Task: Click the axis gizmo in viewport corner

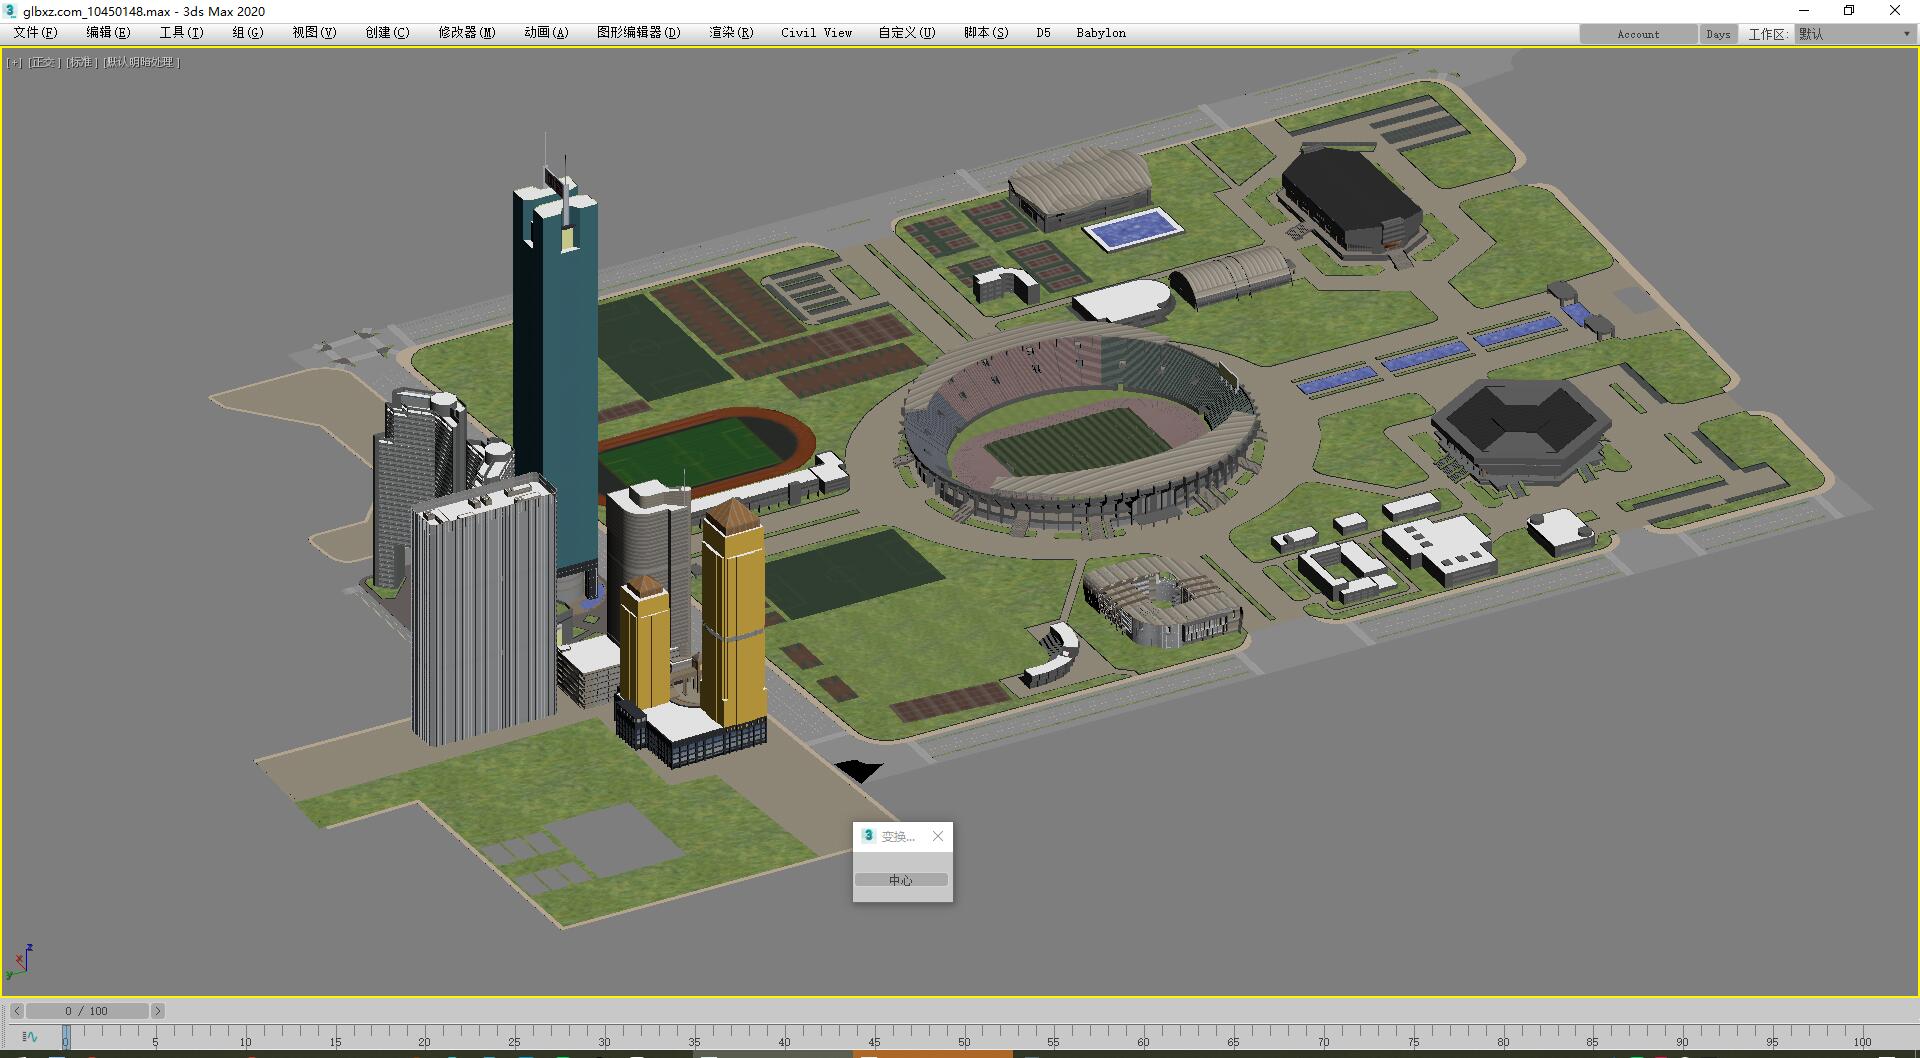Action: (20, 961)
